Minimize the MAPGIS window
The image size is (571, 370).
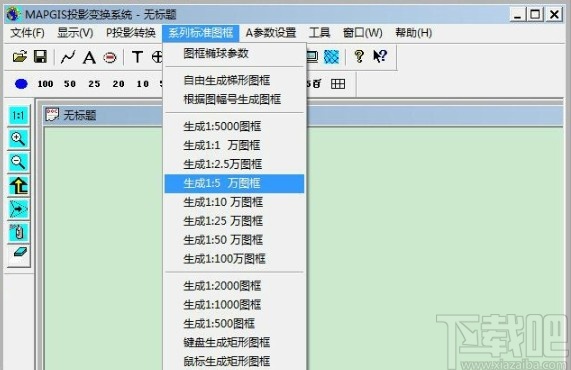coord(517,15)
